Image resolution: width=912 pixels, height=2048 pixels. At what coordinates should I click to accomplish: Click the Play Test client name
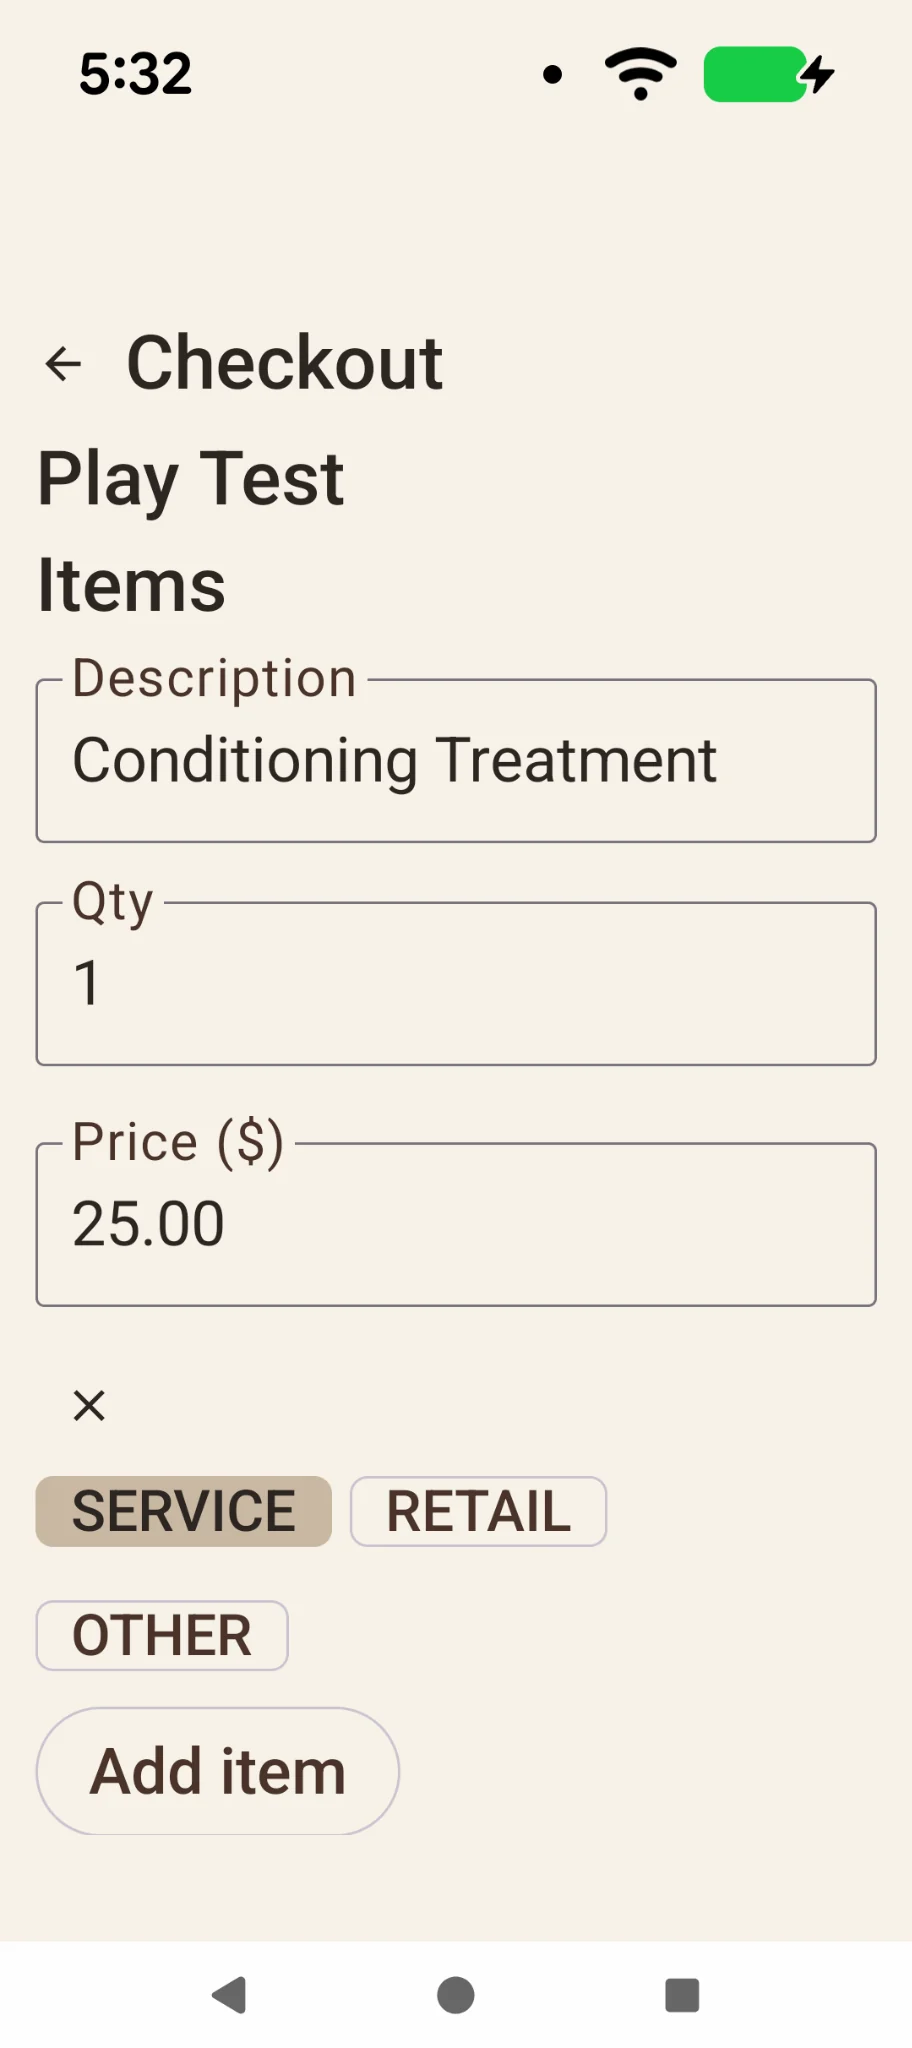coord(191,479)
